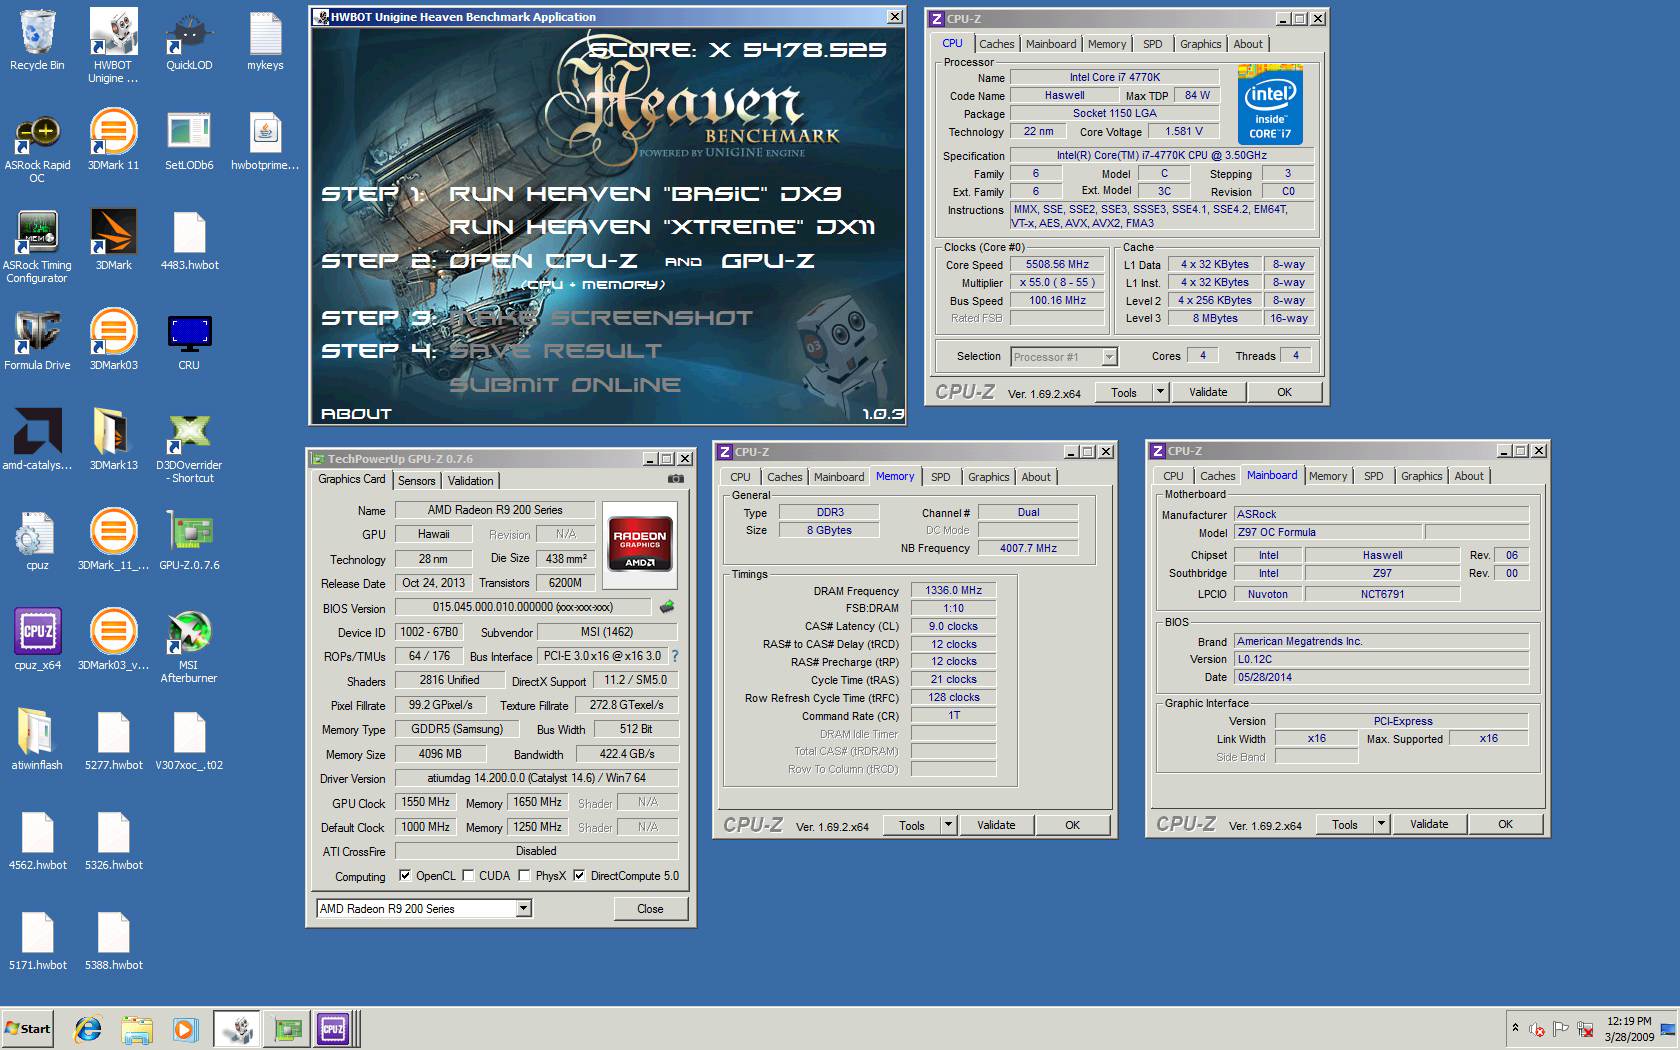1680x1050 pixels.
Task: Click the Z97 OC Formula model field
Action: (1328, 533)
